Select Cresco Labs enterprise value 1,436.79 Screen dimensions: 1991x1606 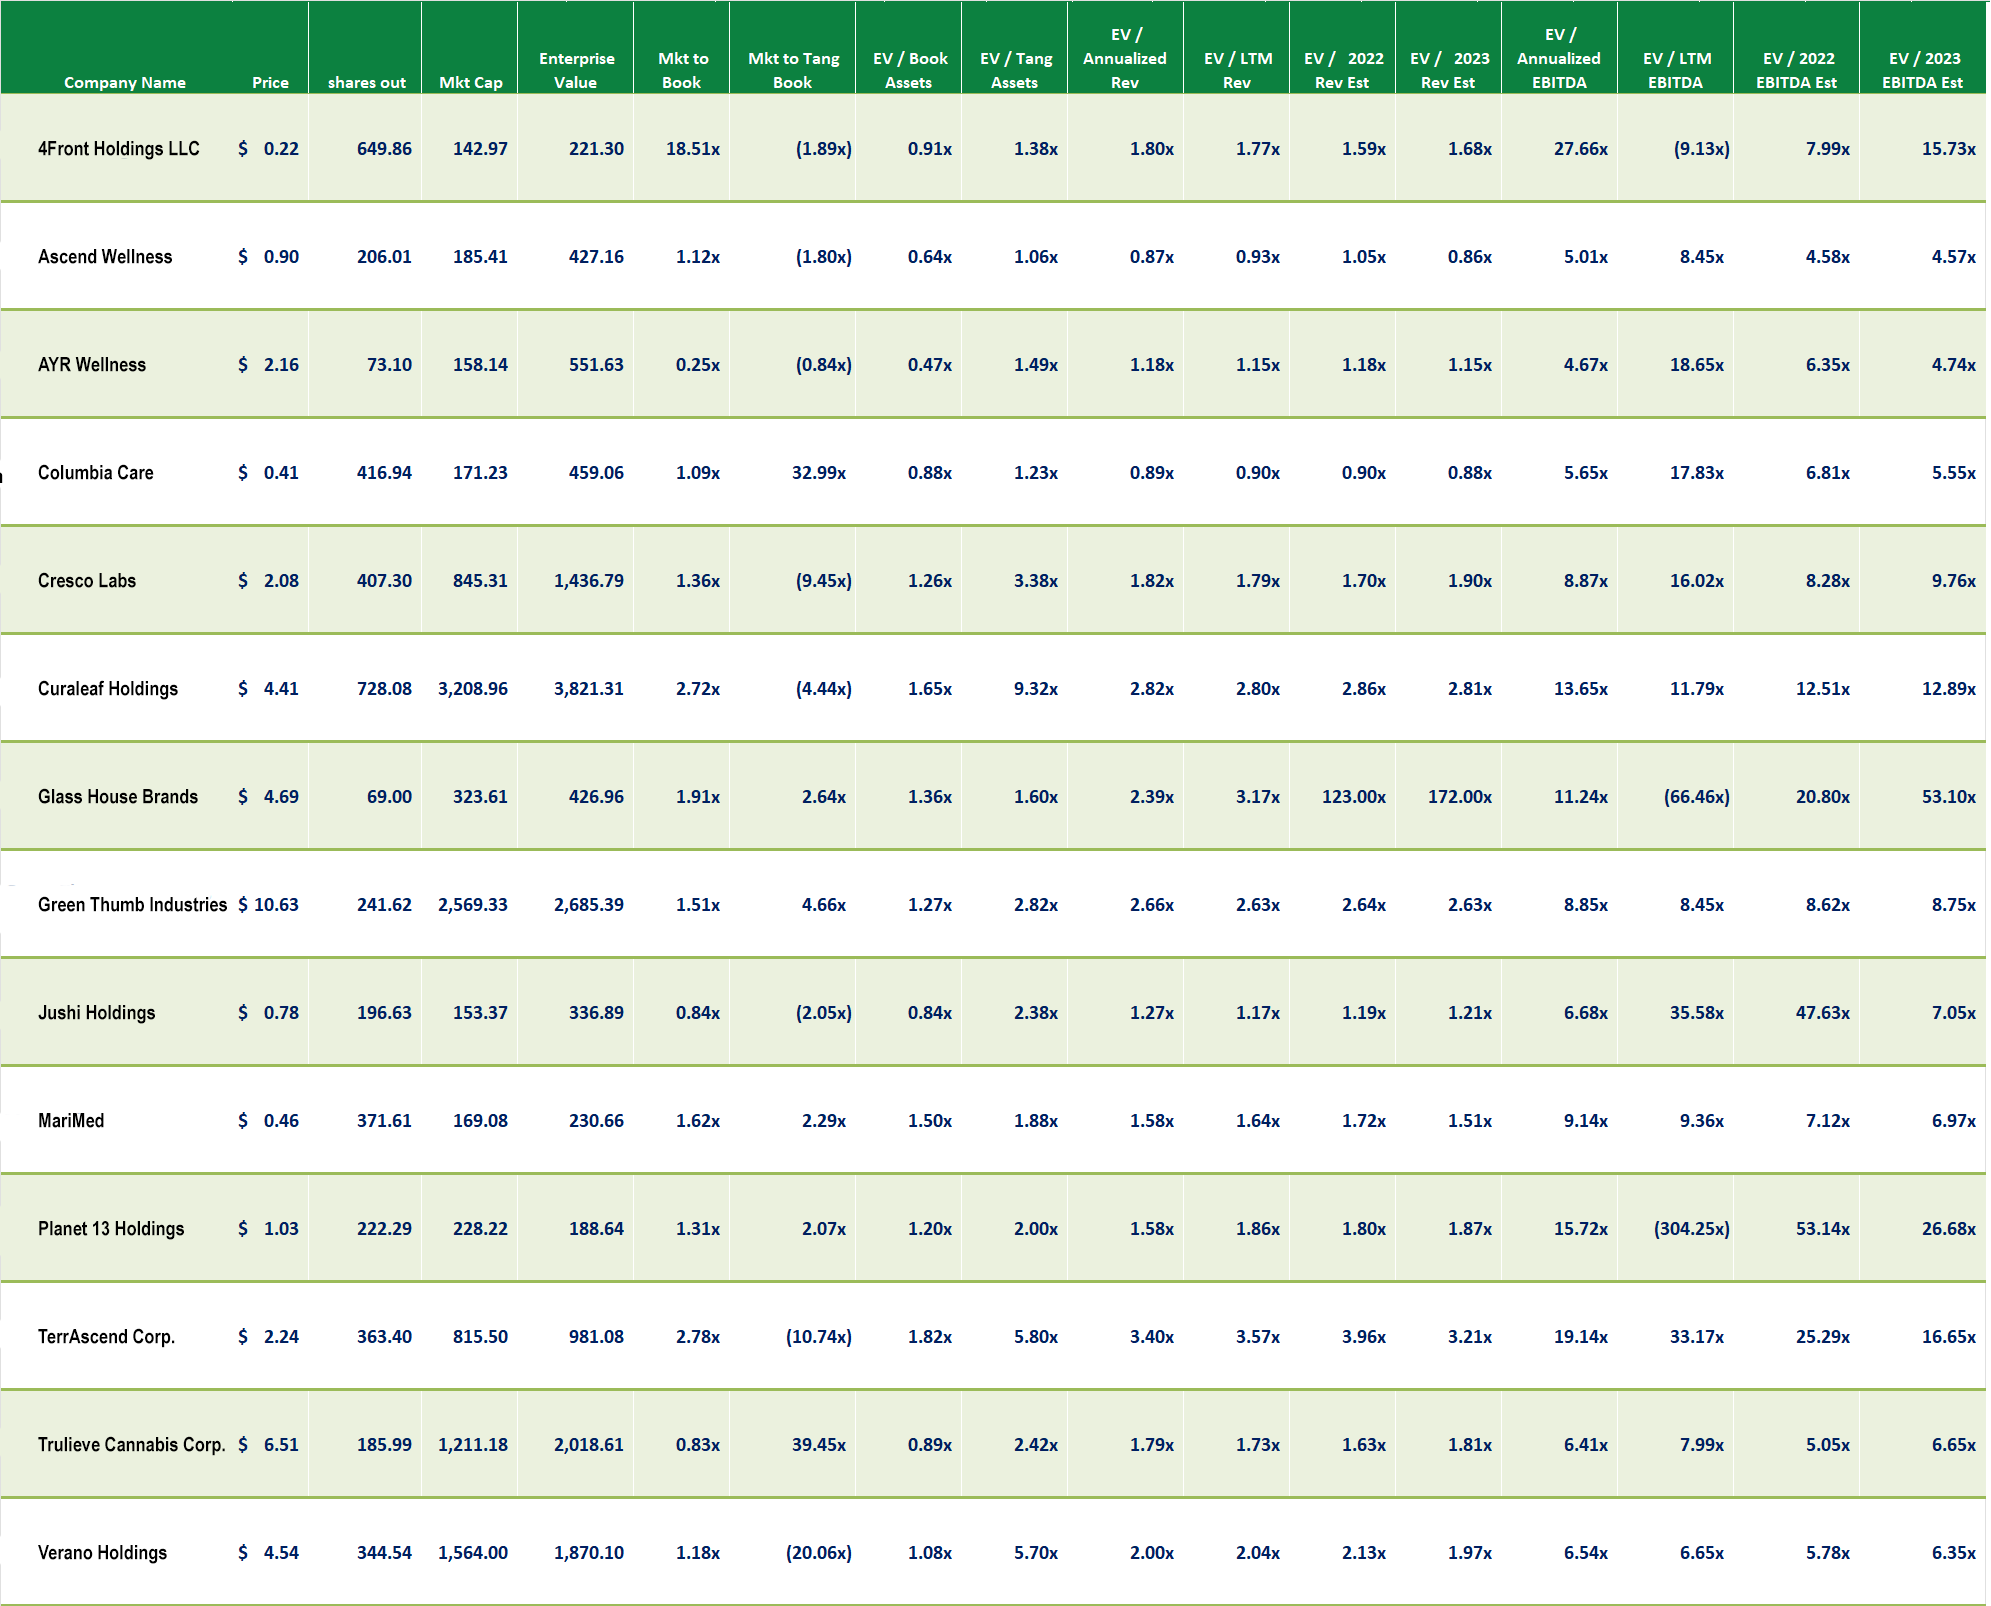click(x=589, y=581)
